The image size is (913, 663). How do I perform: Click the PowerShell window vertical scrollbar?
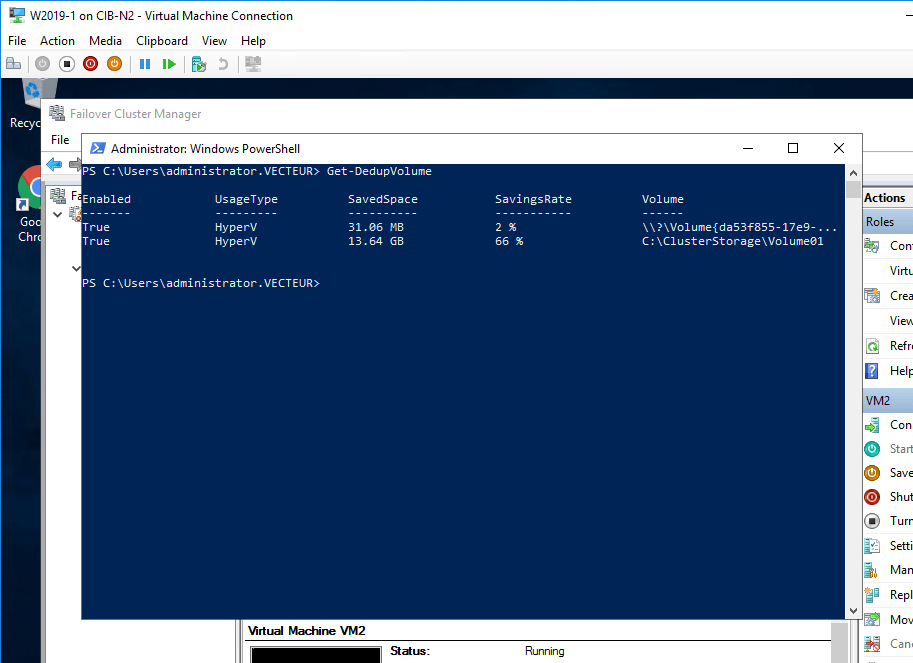coord(853,400)
